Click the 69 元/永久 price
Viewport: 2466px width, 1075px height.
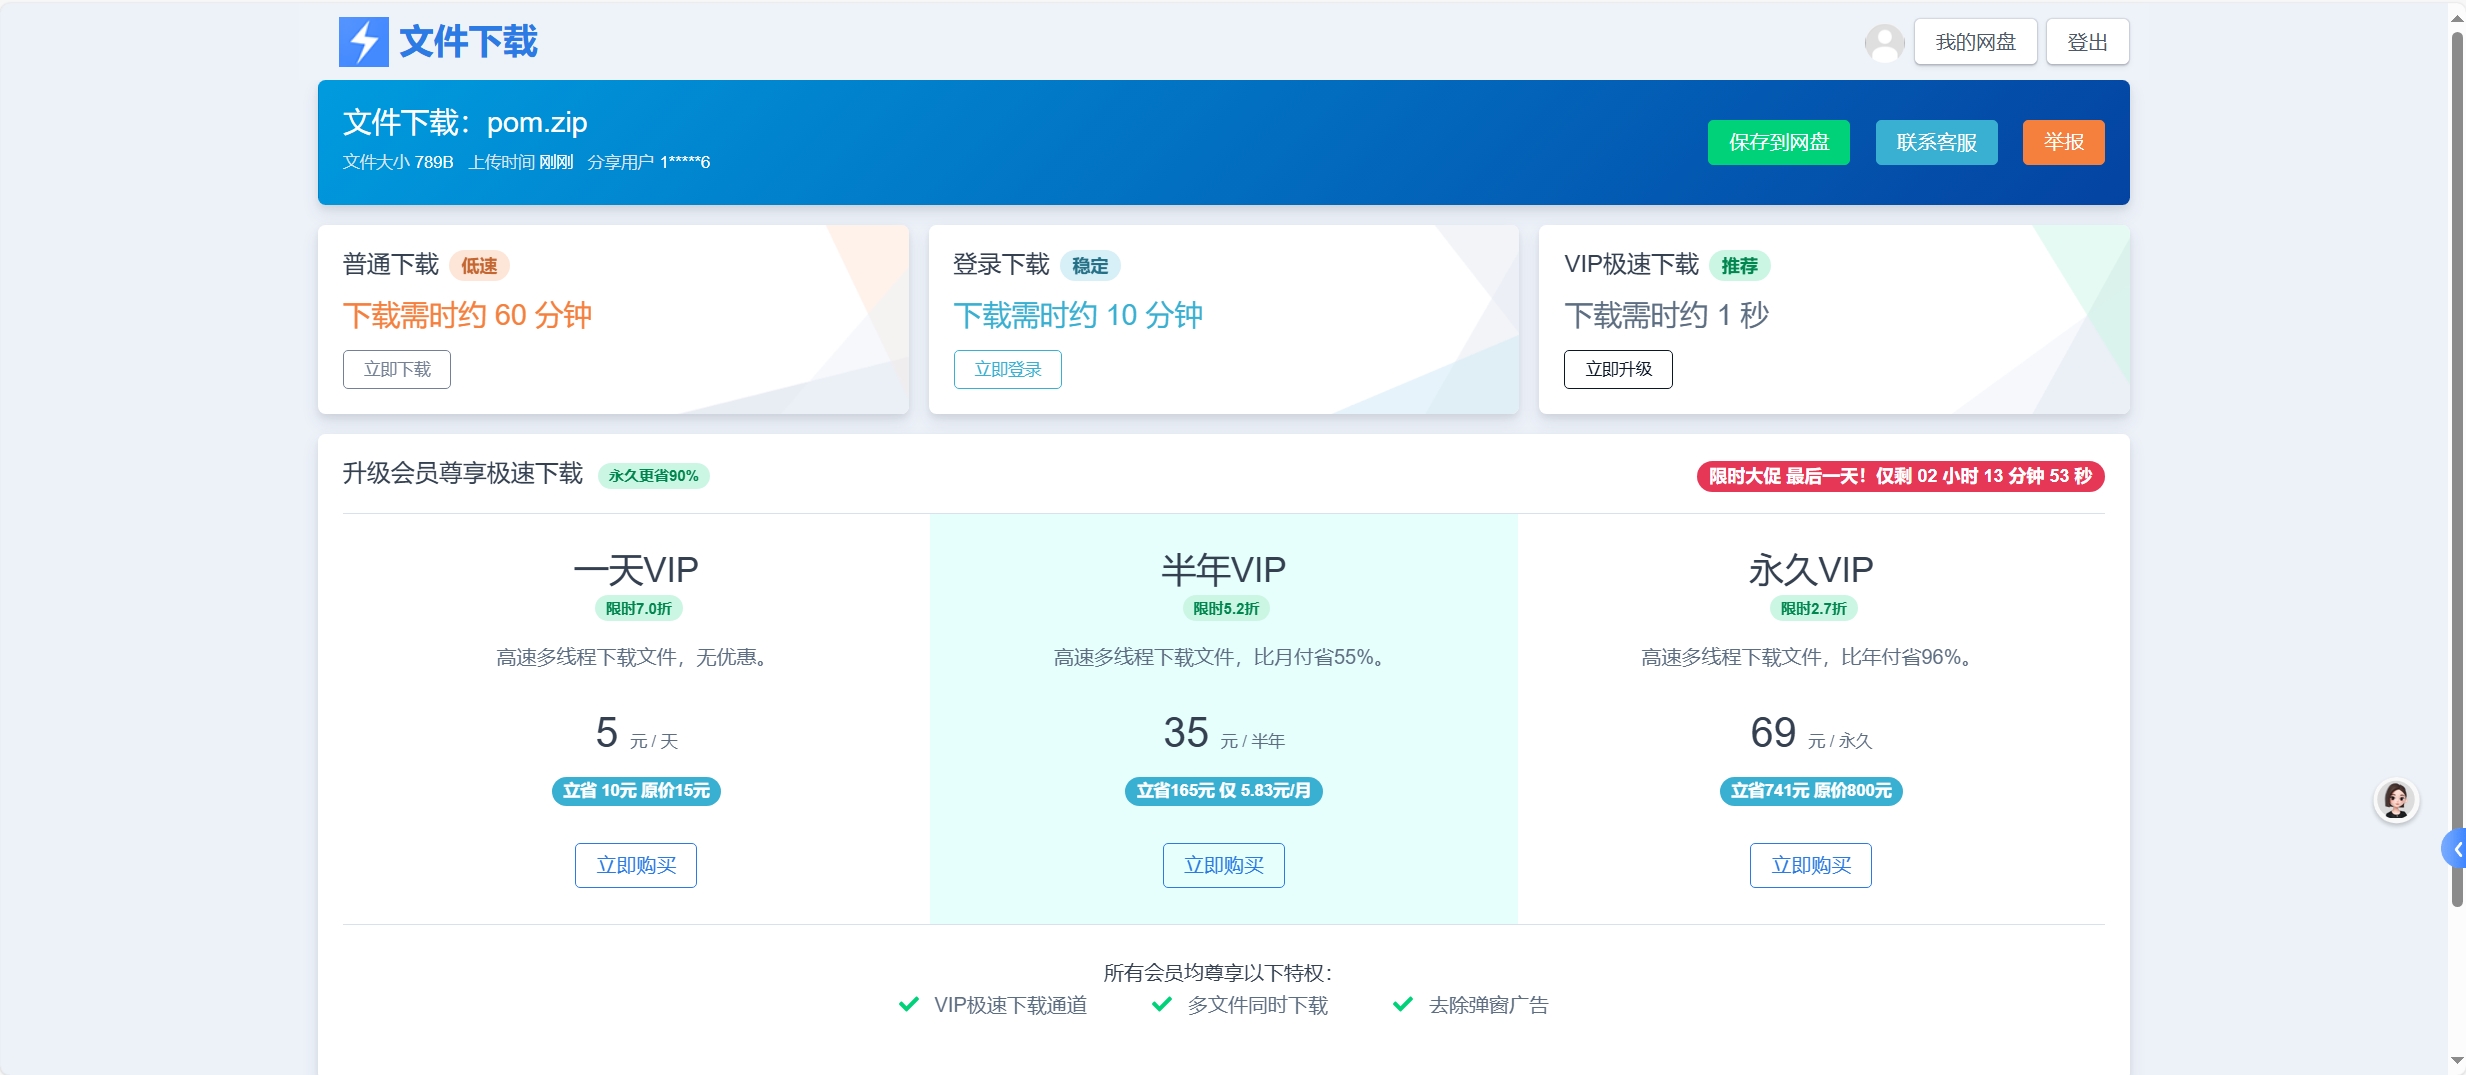[x=1811, y=733]
